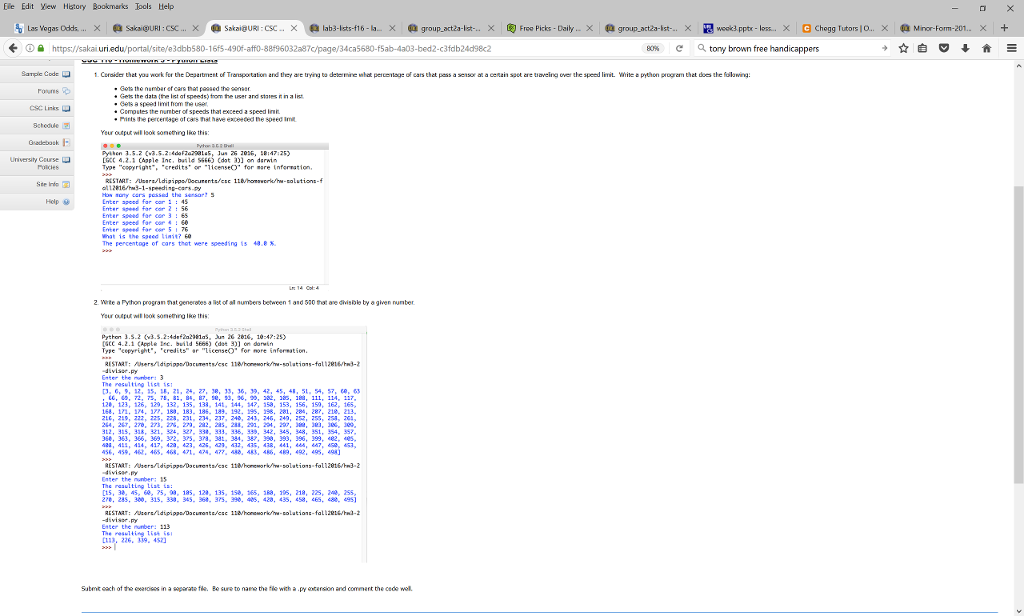1024x616 pixels.
Task: Click inside the address bar URL field
Action: pos(350,46)
